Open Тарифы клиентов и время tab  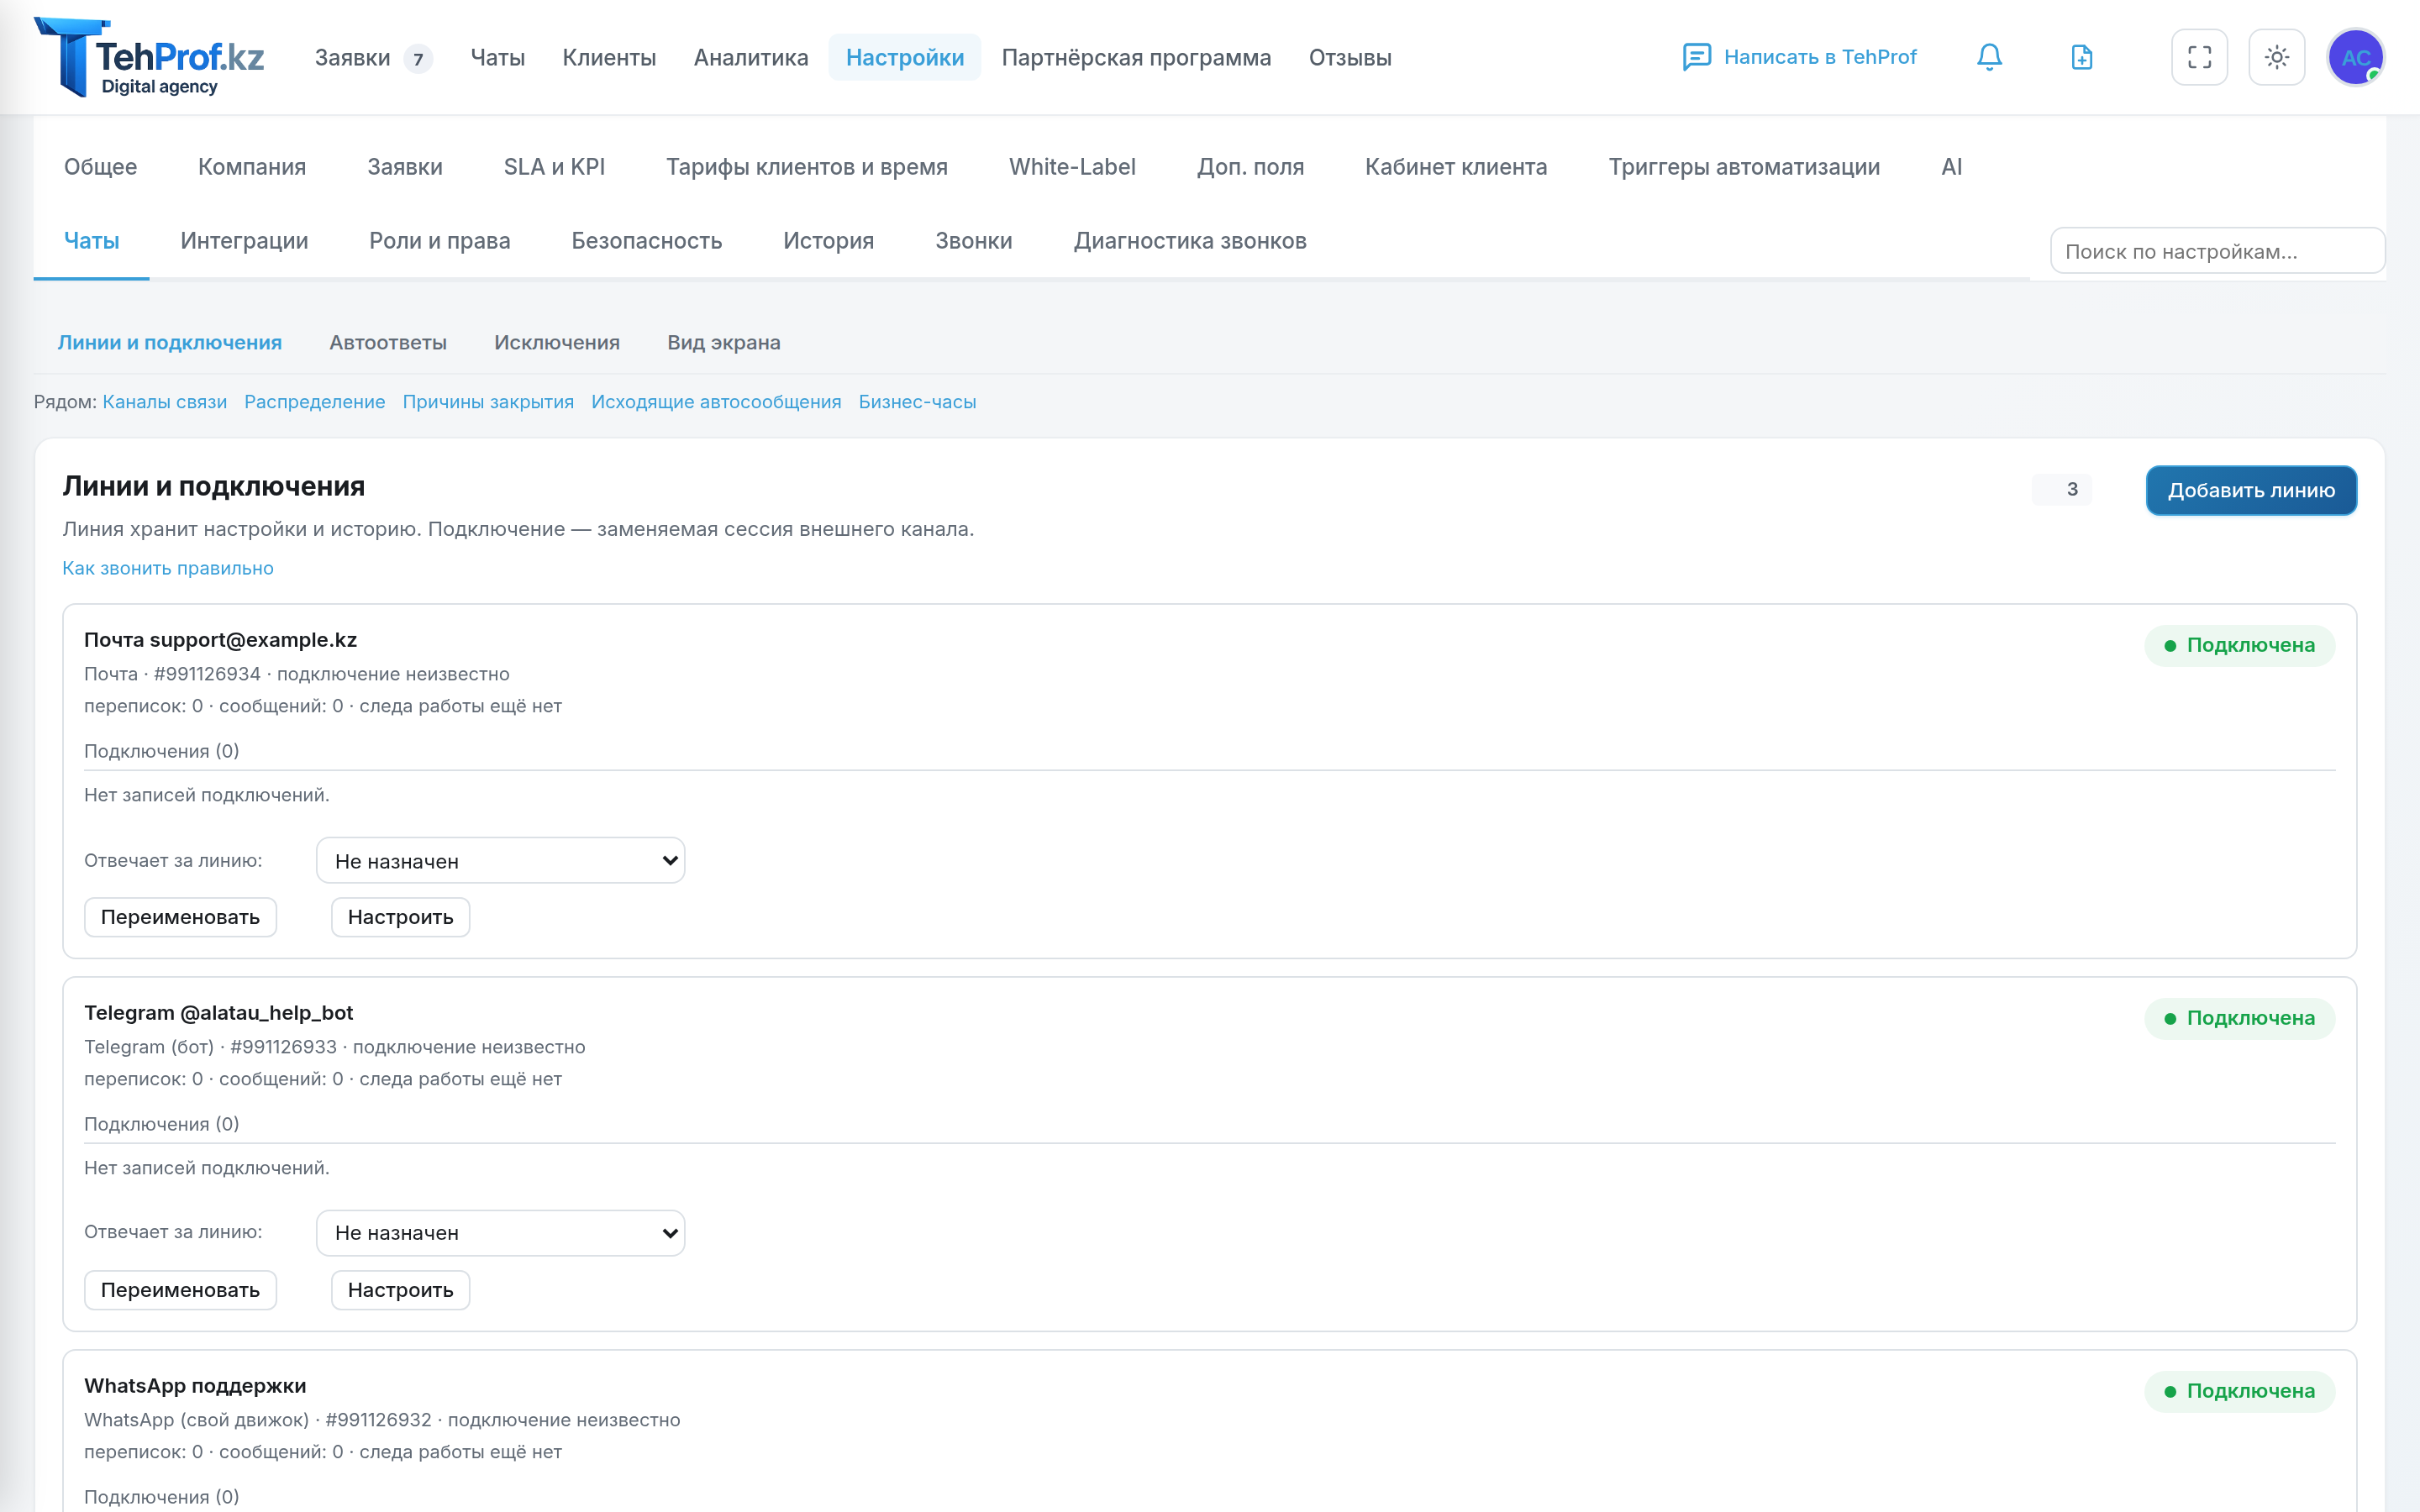coord(807,167)
